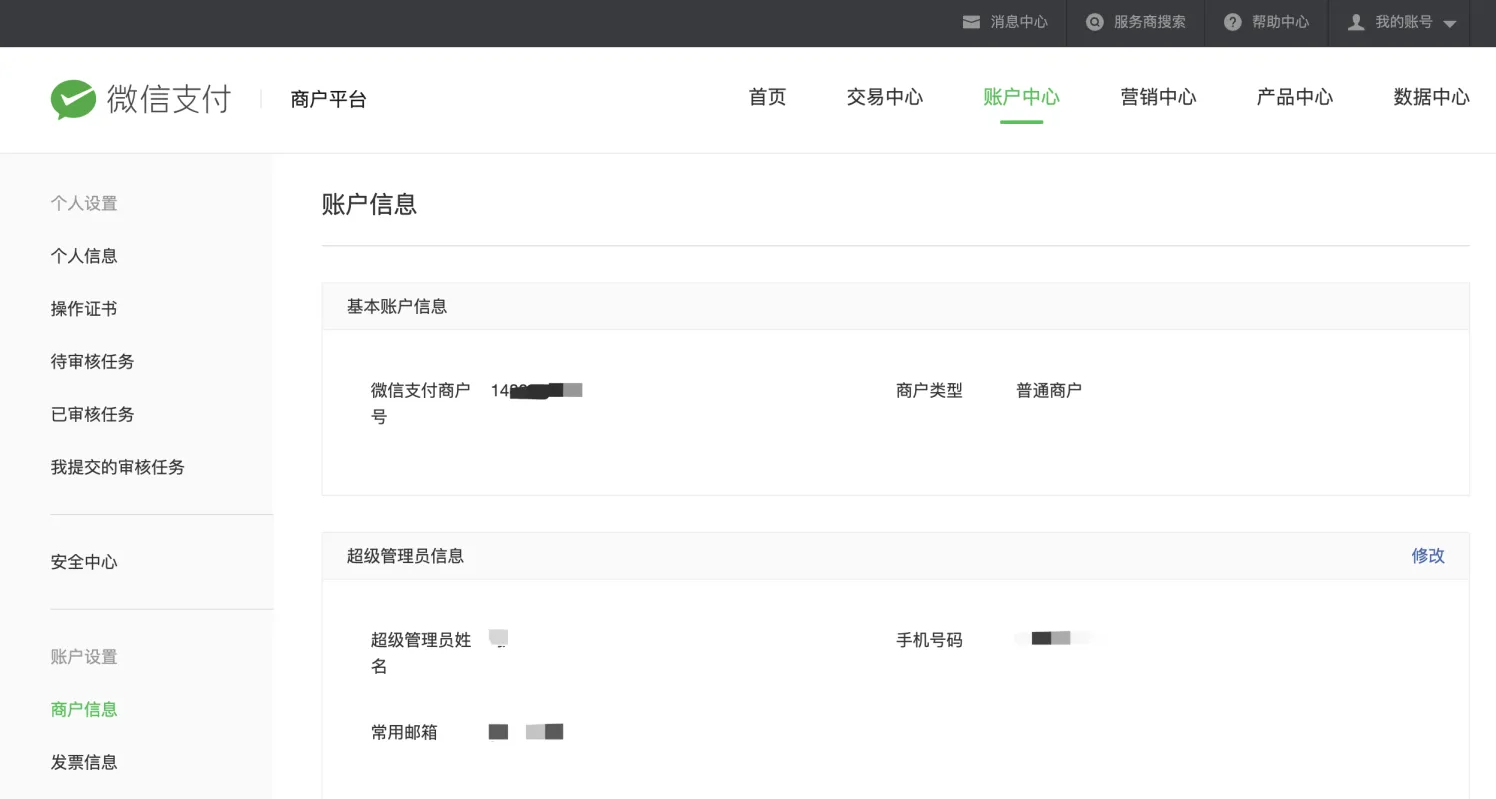
Task: Select 操作证书 in the sidebar
Action: coord(84,309)
